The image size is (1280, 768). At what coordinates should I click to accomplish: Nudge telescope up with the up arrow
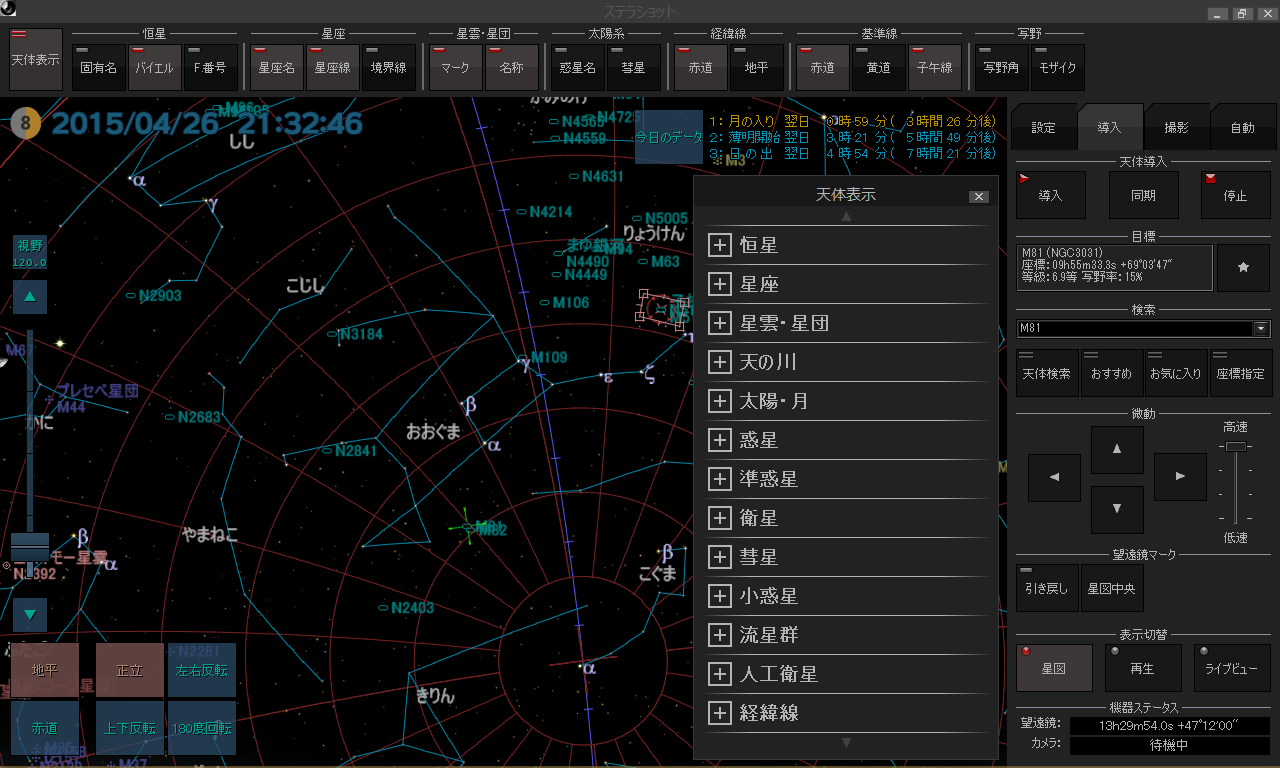[x=1117, y=450]
